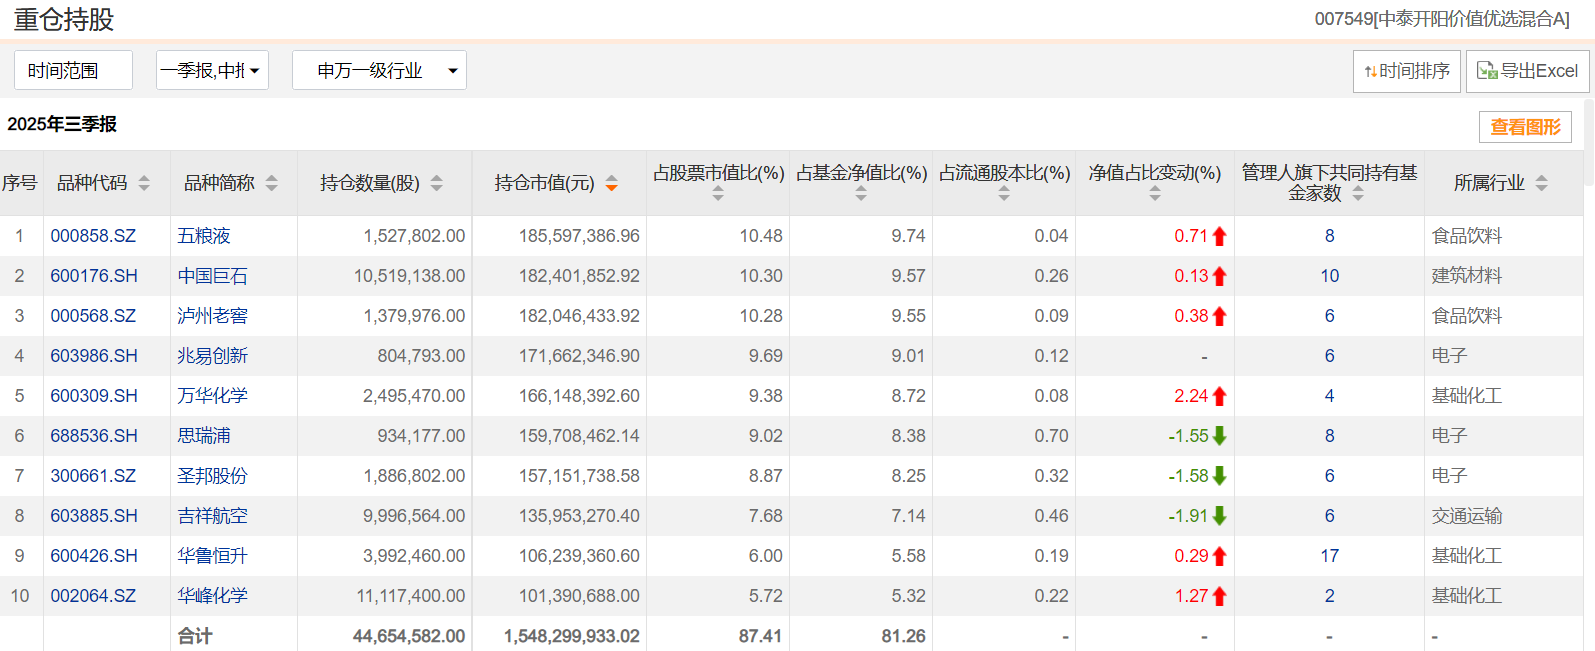The width and height of the screenshot is (1595, 651).
Task: Click co-holding fund count 2 for 华峰化学
Action: (1329, 596)
